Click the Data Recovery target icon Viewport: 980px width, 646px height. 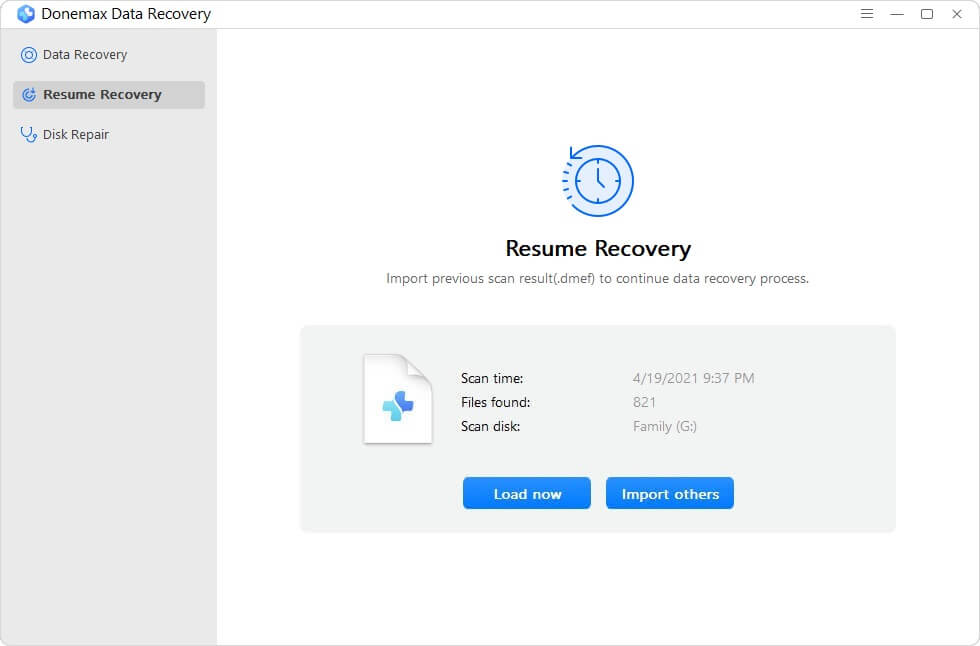[29, 55]
